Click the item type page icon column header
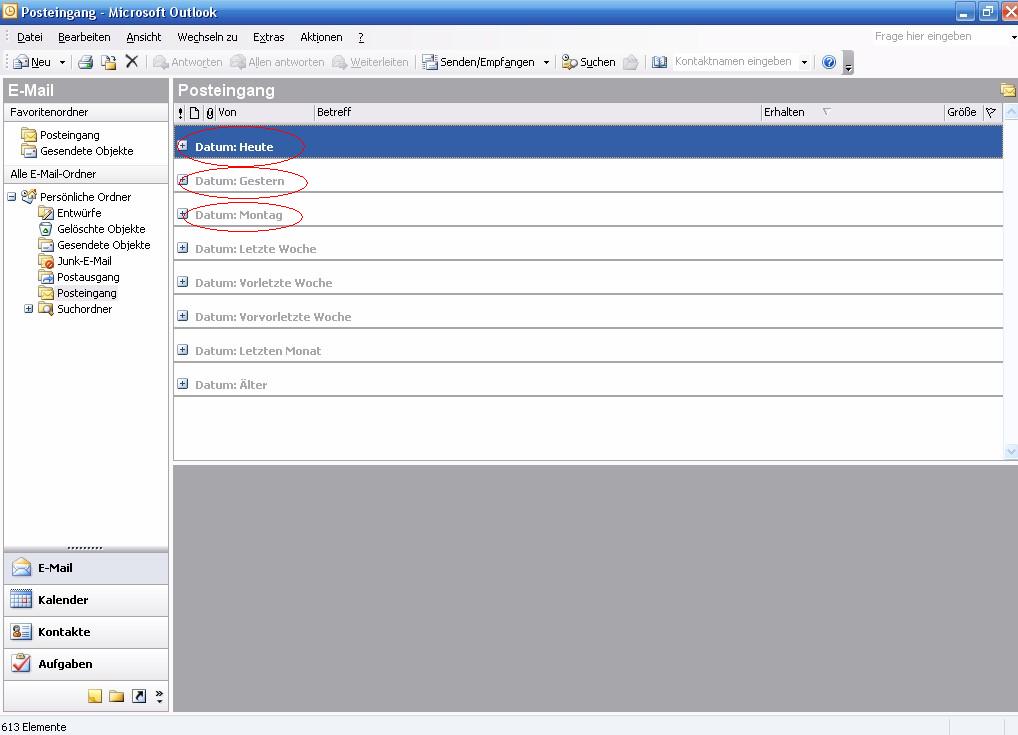Viewport: 1018px width, 735px height. [x=194, y=113]
